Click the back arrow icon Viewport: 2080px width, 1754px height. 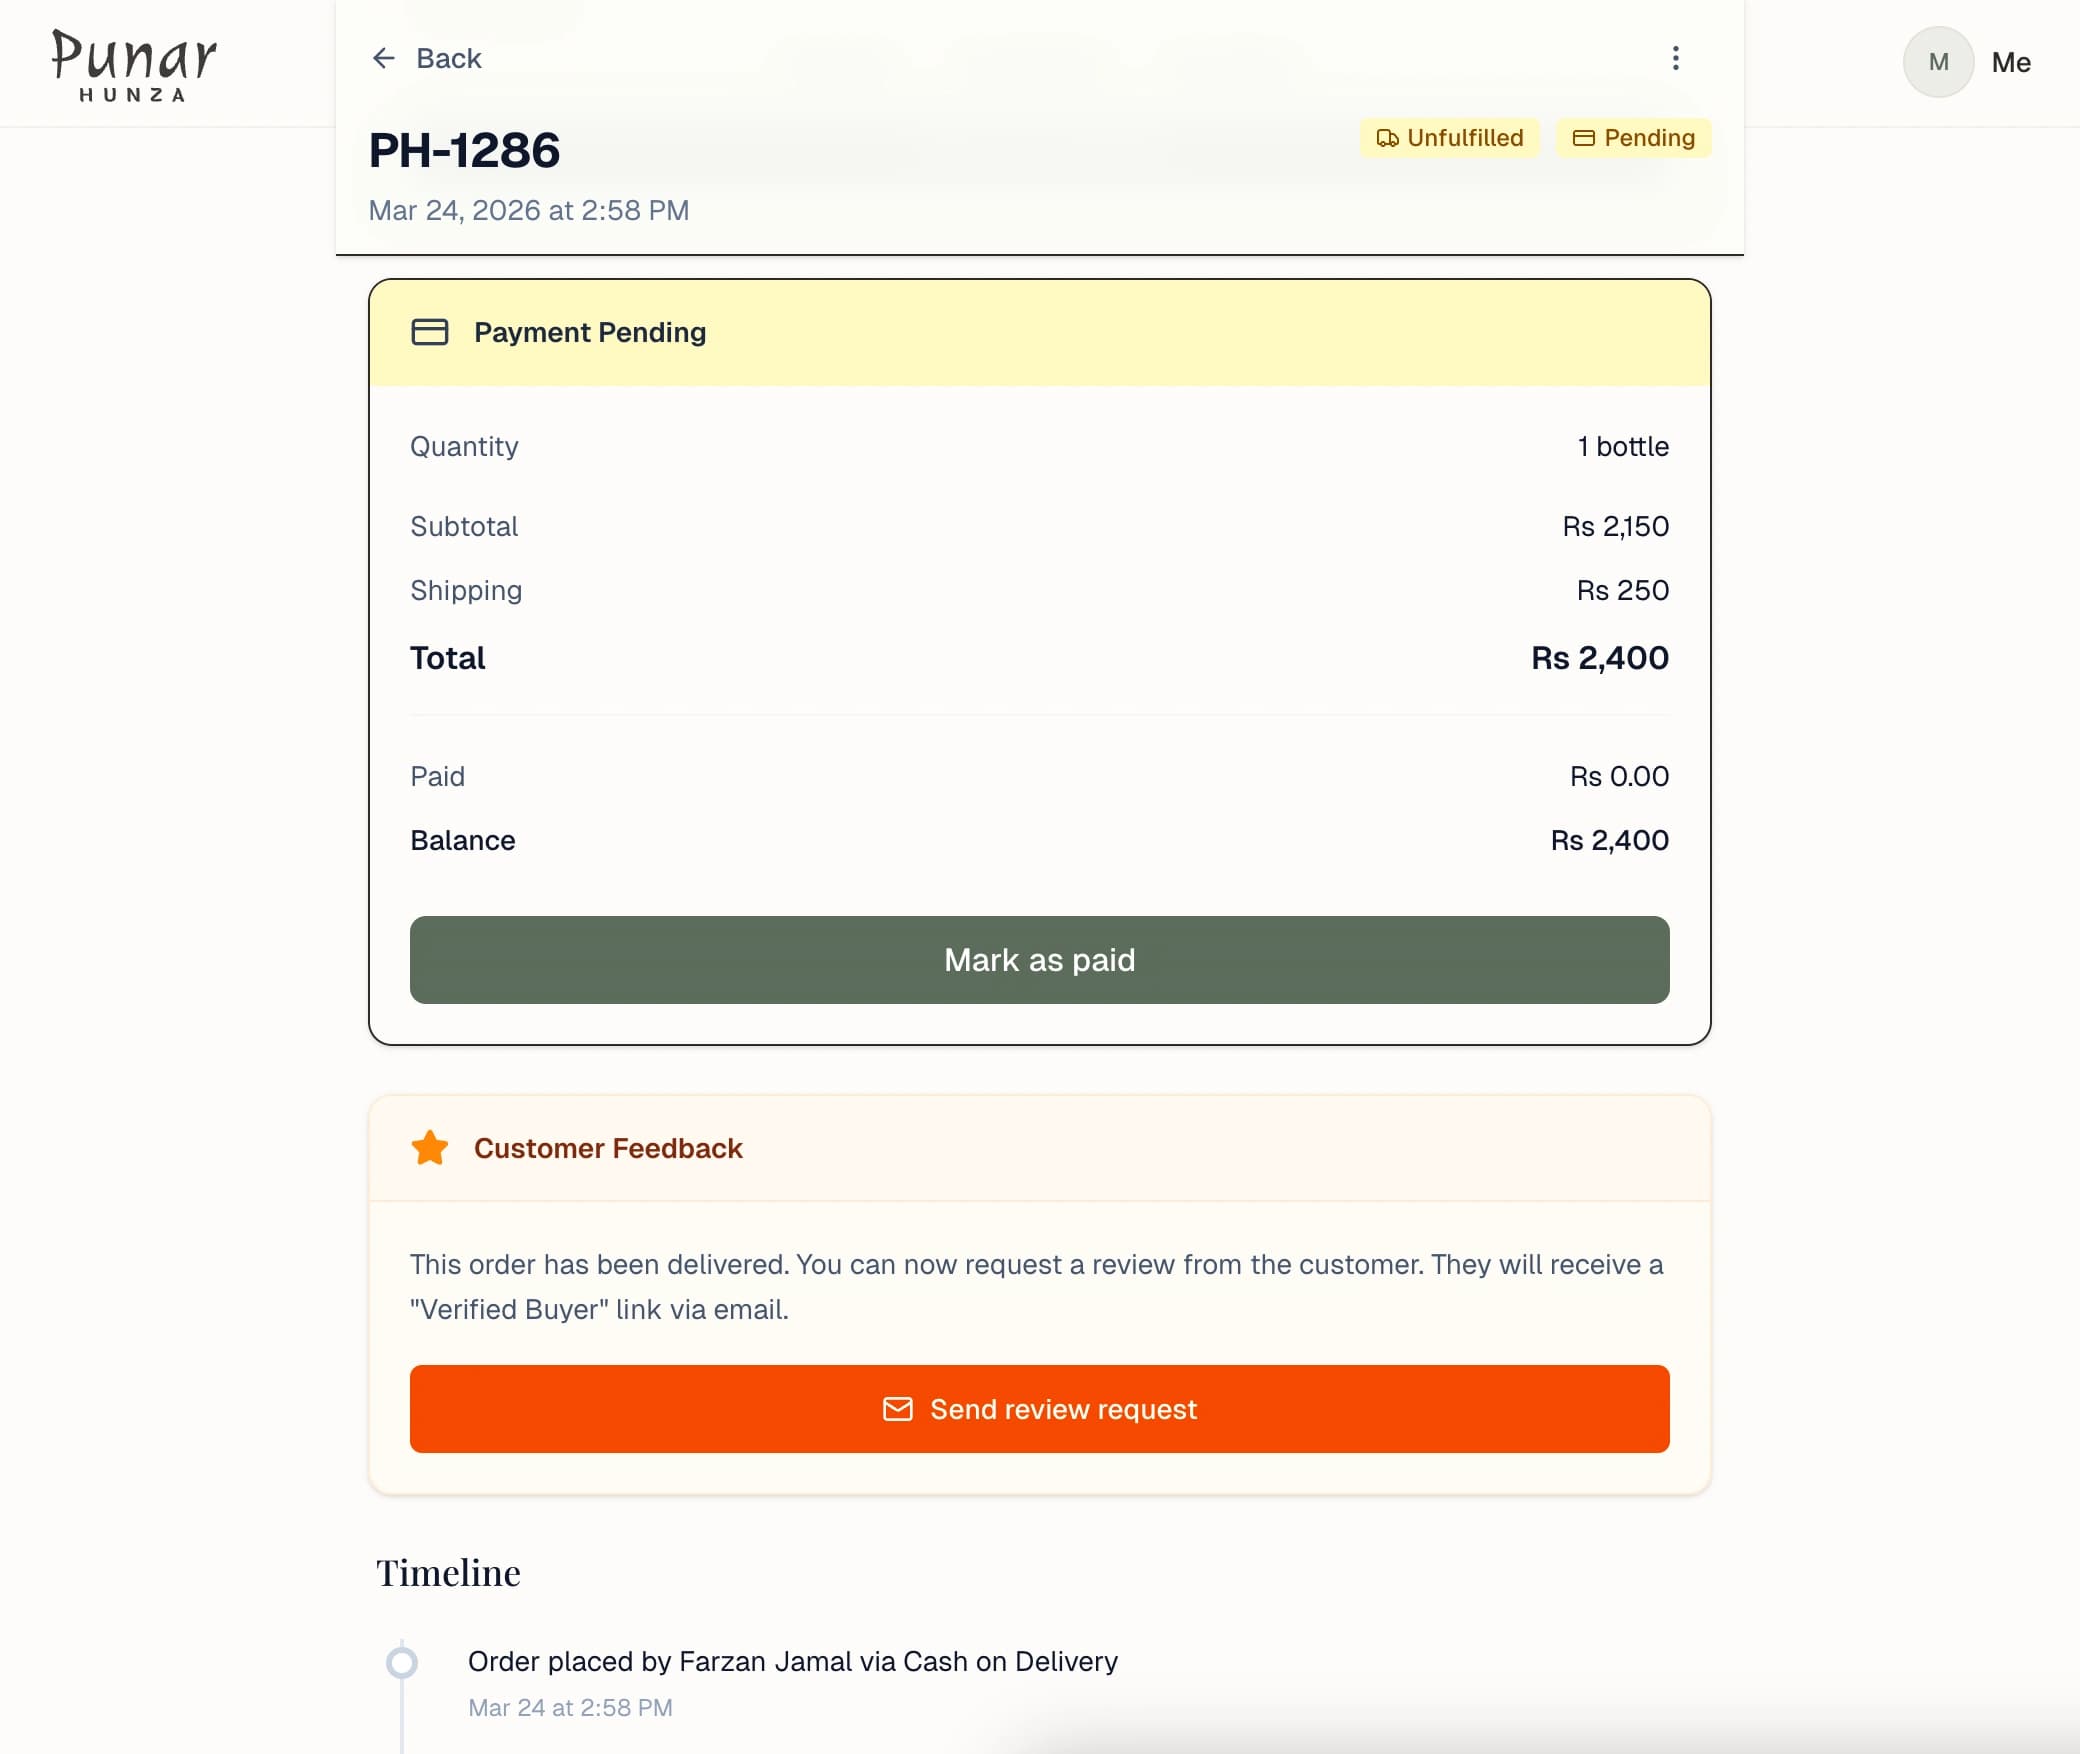click(x=383, y=58)
